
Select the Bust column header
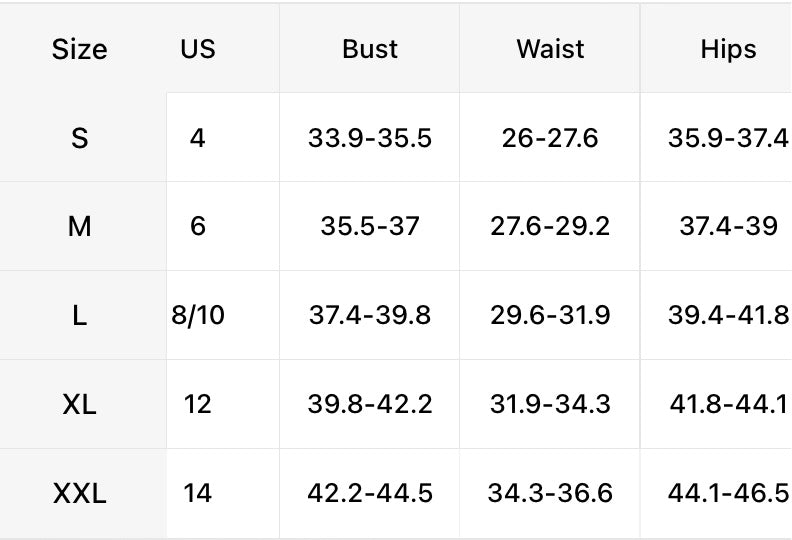(x=370, y=49)
